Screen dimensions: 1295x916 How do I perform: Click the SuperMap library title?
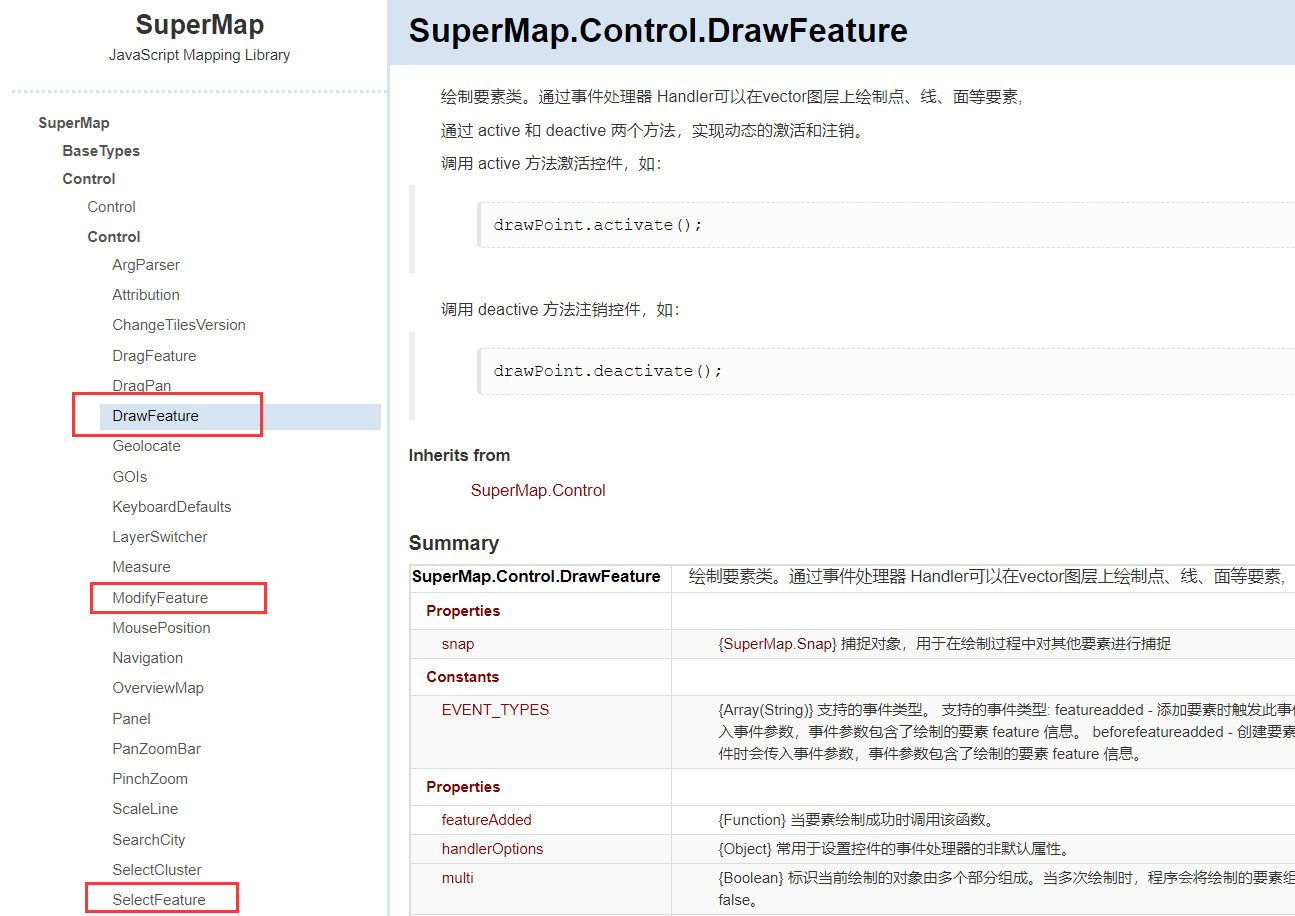(x=200, y=25)
